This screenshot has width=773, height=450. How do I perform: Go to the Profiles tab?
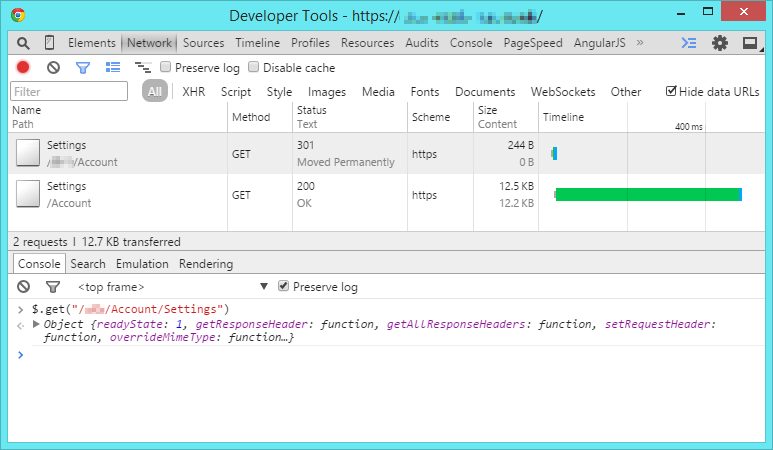310,43
